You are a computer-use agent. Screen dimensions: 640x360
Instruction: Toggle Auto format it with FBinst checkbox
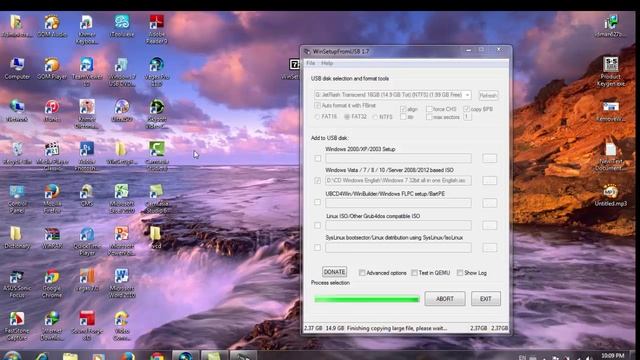point(317,105)
